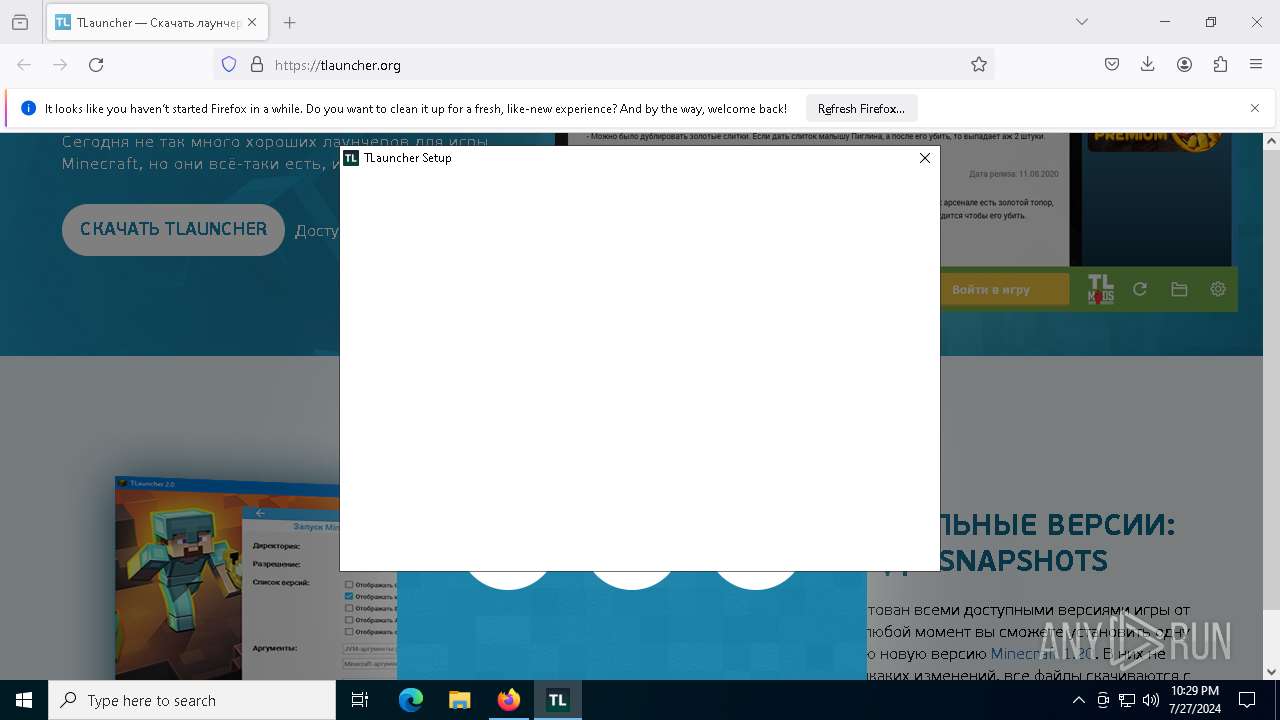Viewport: 1280px width, 720px height.
Task: Click the Refresh Firefox button
Action: tap(861, 108)
